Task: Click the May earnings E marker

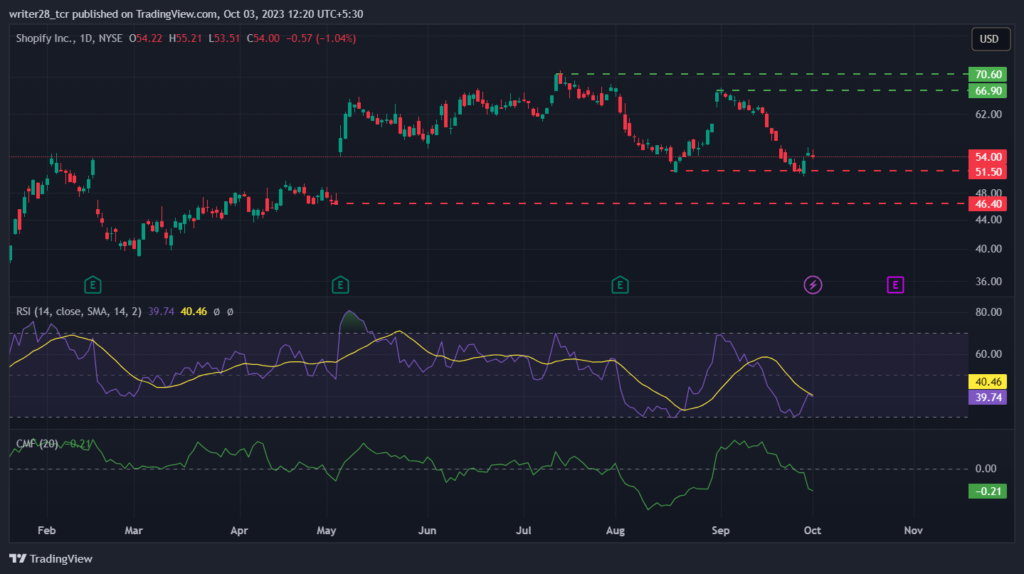Action: pyautogui.click(x=340, y=285)
